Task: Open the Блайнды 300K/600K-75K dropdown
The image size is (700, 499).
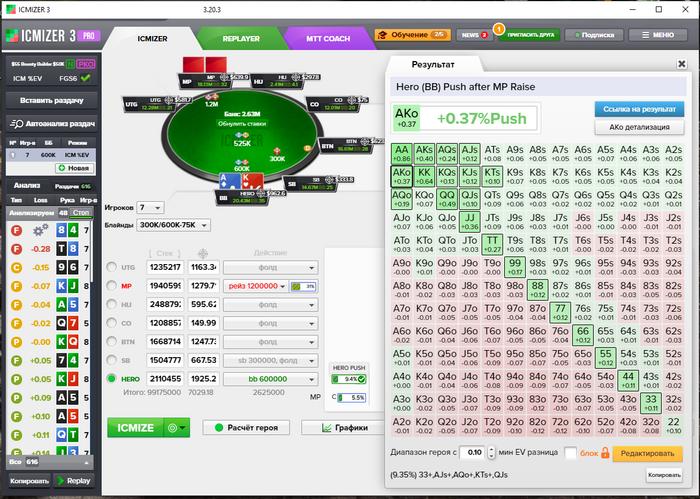Action: [173, 225]
